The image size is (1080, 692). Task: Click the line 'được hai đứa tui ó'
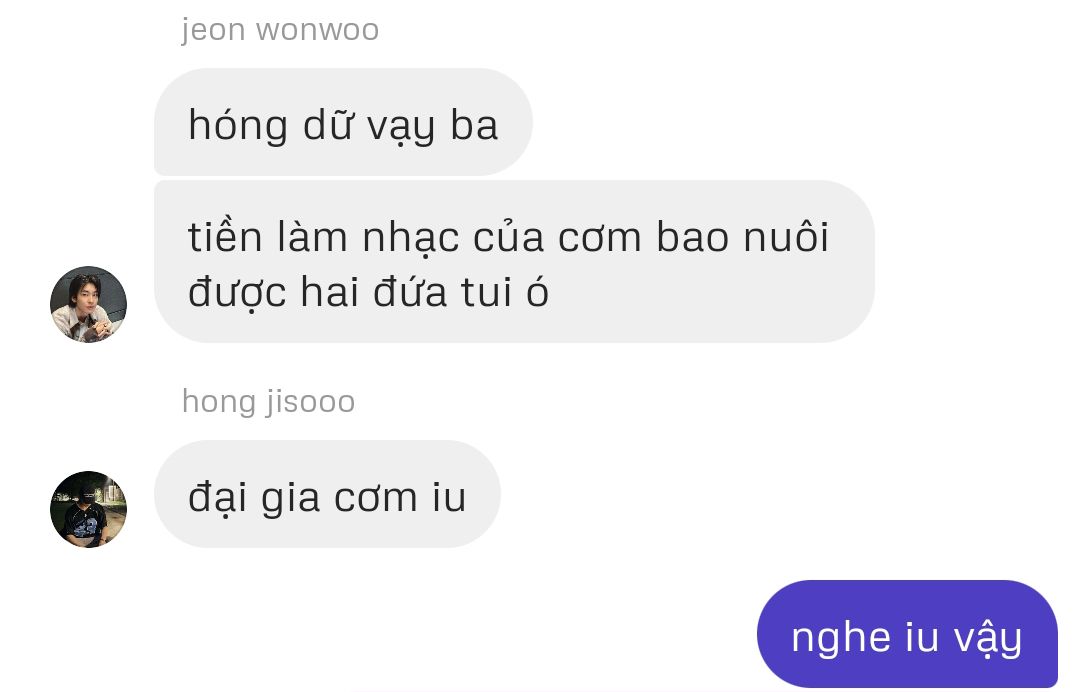click(368, 292)
